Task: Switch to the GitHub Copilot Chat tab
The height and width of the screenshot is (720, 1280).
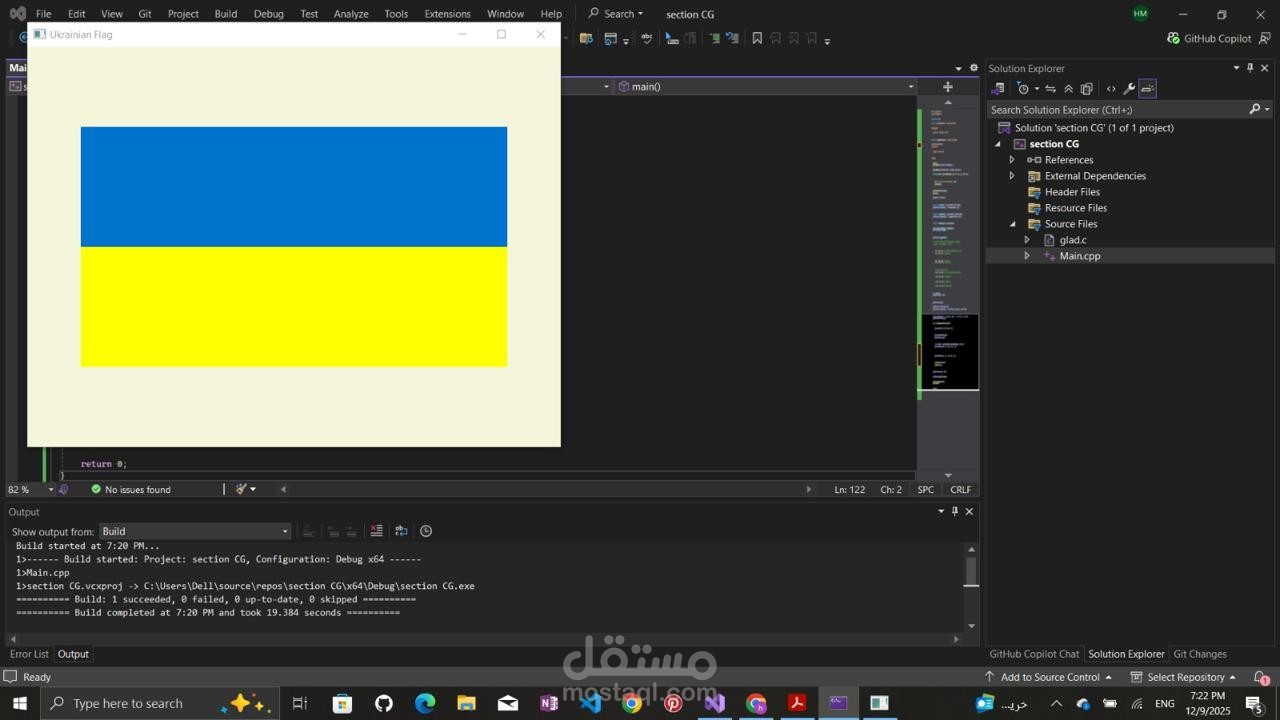Action: (x=1034, y=654)
